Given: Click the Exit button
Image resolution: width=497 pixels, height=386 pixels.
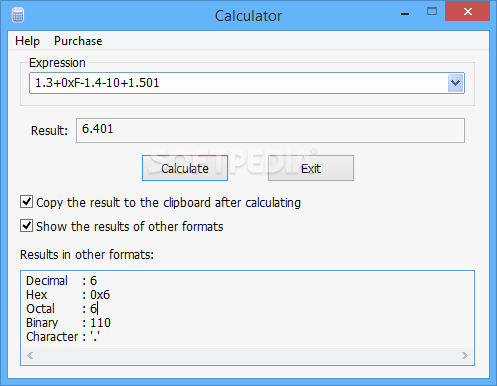Looking at the screenshot, I should pos(311,168).
